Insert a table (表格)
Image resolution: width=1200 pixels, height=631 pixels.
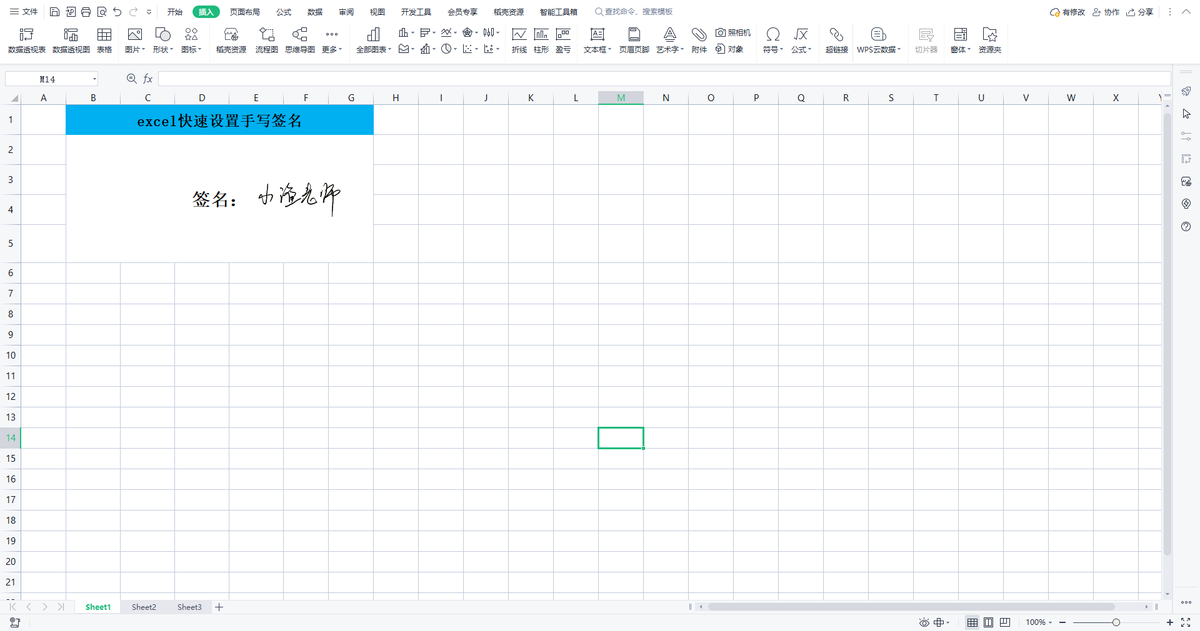pyautogui.click(x=104, y=40)
